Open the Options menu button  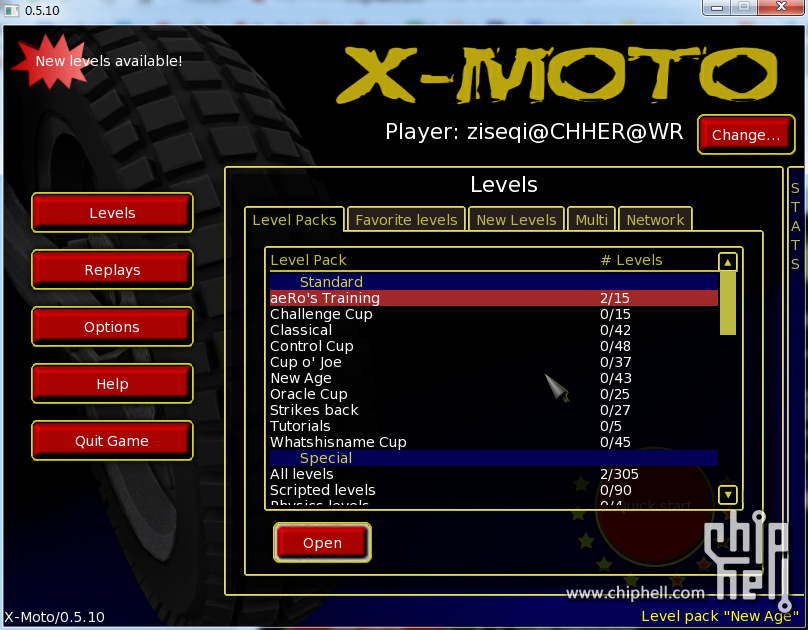click(112, 327)
